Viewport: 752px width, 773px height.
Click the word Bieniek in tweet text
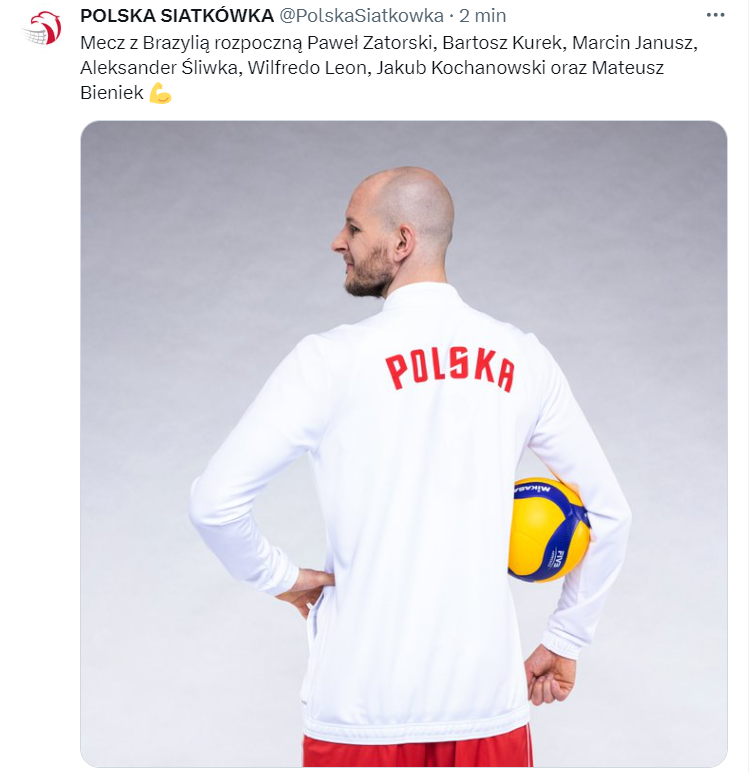tap(112, 93)
